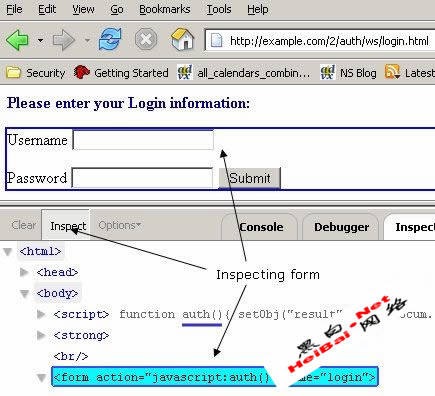Click the Password input field
Screen dimensions: 435x396
point(142,178)
